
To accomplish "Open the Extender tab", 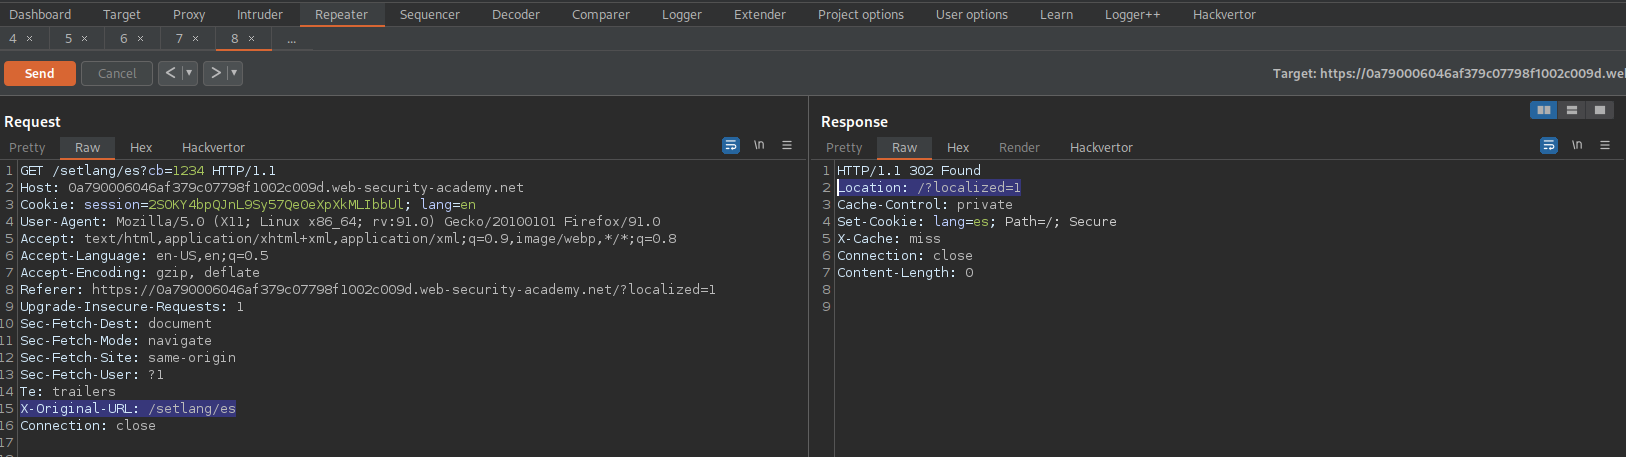I will pyautogui.click(x=760, y=14).
